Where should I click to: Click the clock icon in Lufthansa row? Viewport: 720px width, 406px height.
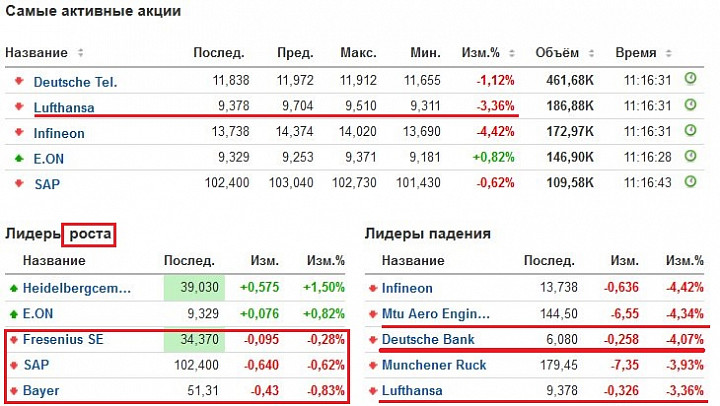pyautogui.click(x=690, y=105)
